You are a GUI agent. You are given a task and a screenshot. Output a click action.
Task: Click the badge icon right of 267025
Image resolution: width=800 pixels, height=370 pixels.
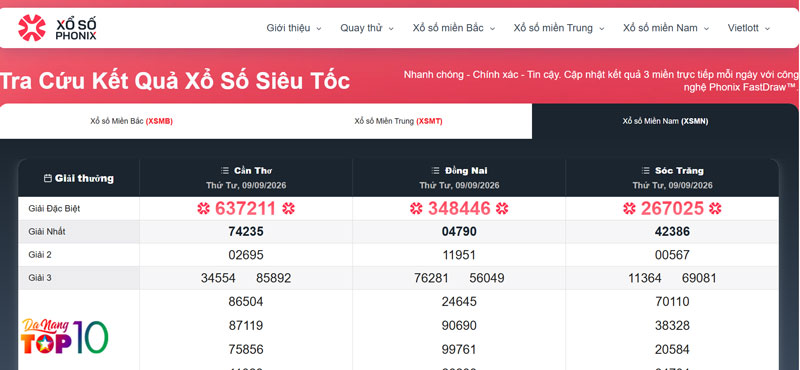[715, 208]
